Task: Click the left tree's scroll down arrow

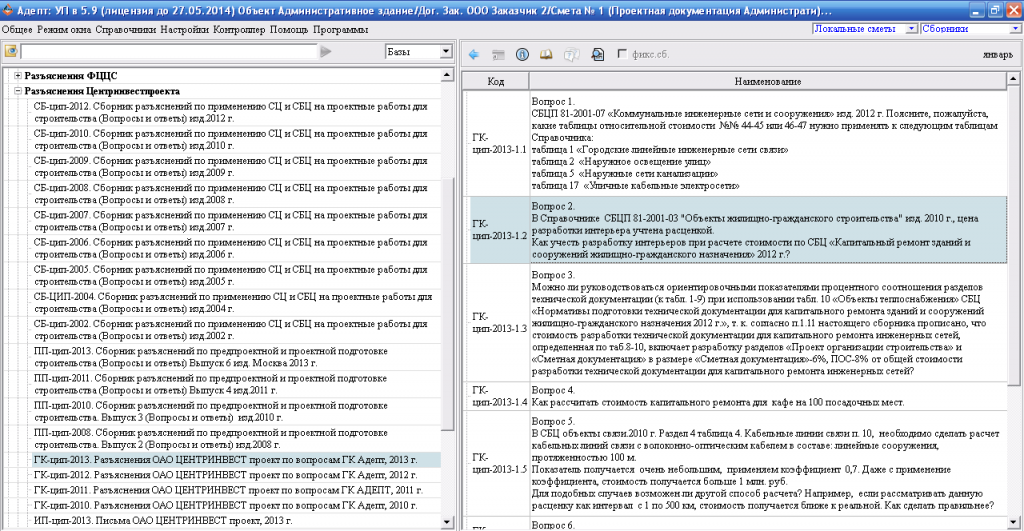Action: 447,522
